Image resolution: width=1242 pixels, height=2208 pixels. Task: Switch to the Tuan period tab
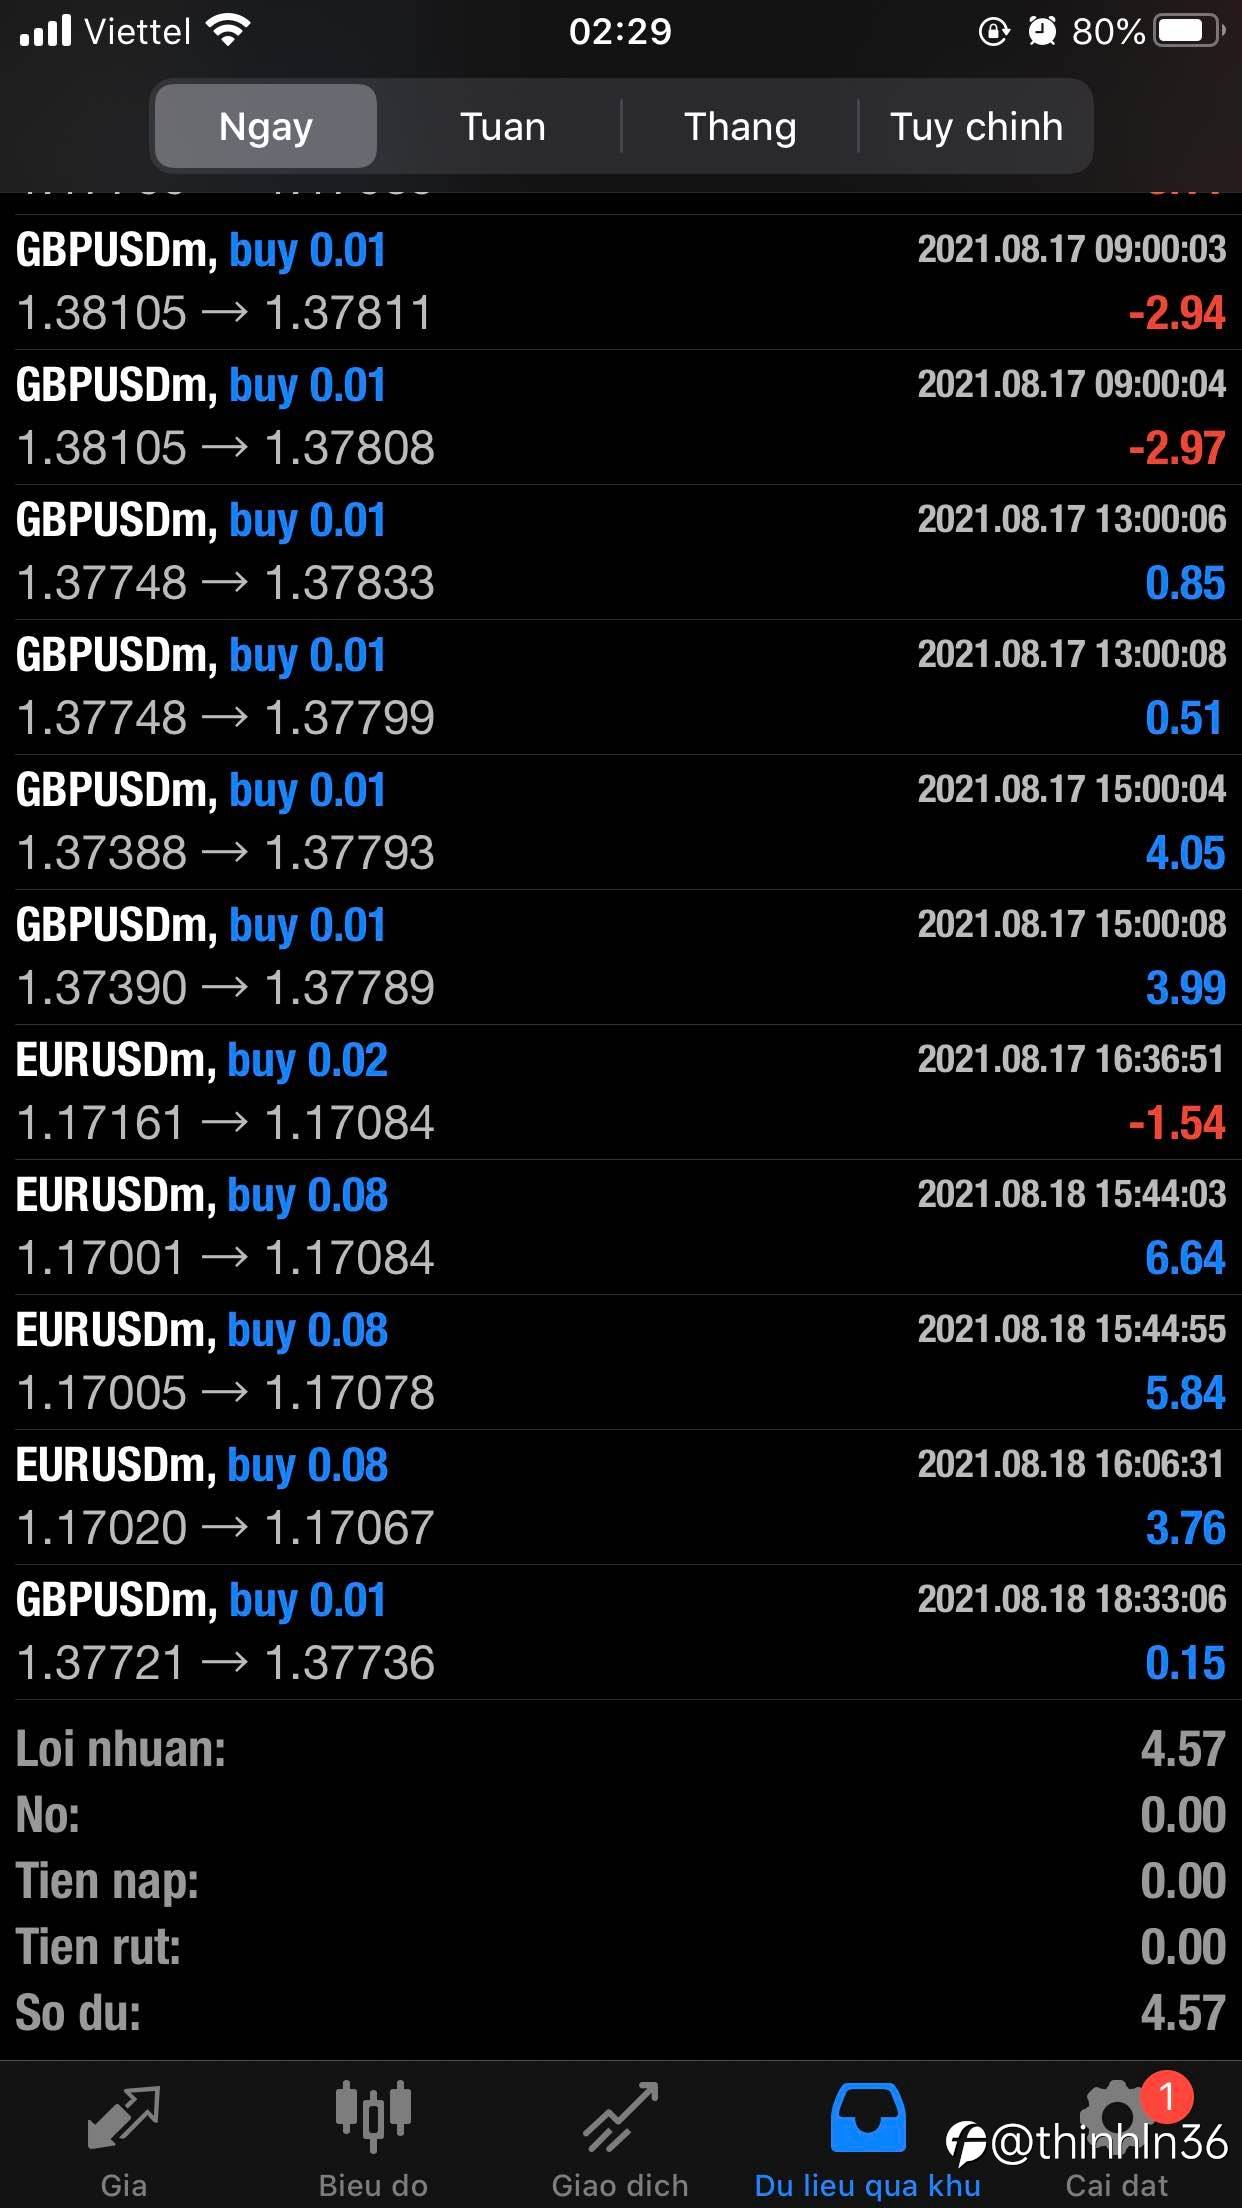pyautogui.click(x=502, y=127)
